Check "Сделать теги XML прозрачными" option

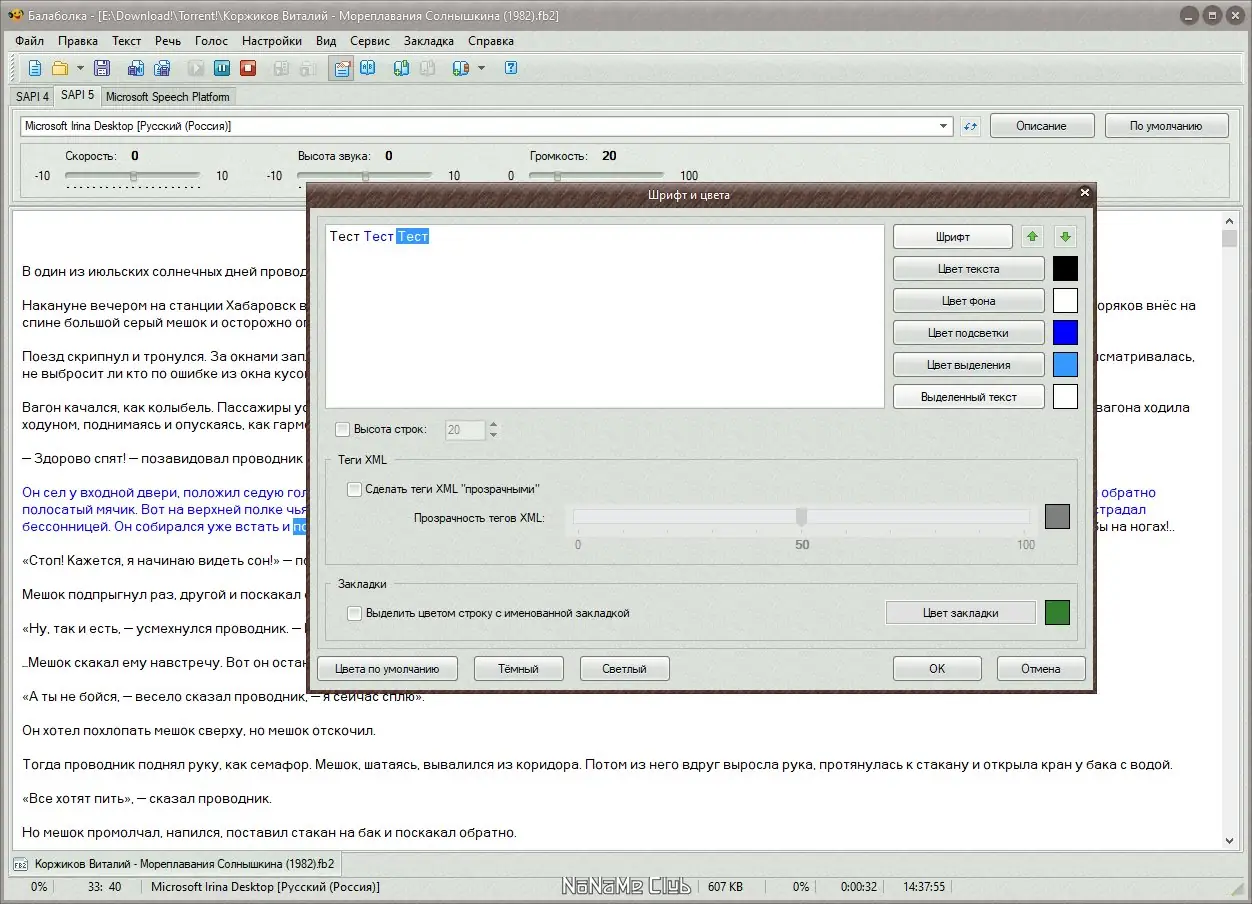pos(354,489)
